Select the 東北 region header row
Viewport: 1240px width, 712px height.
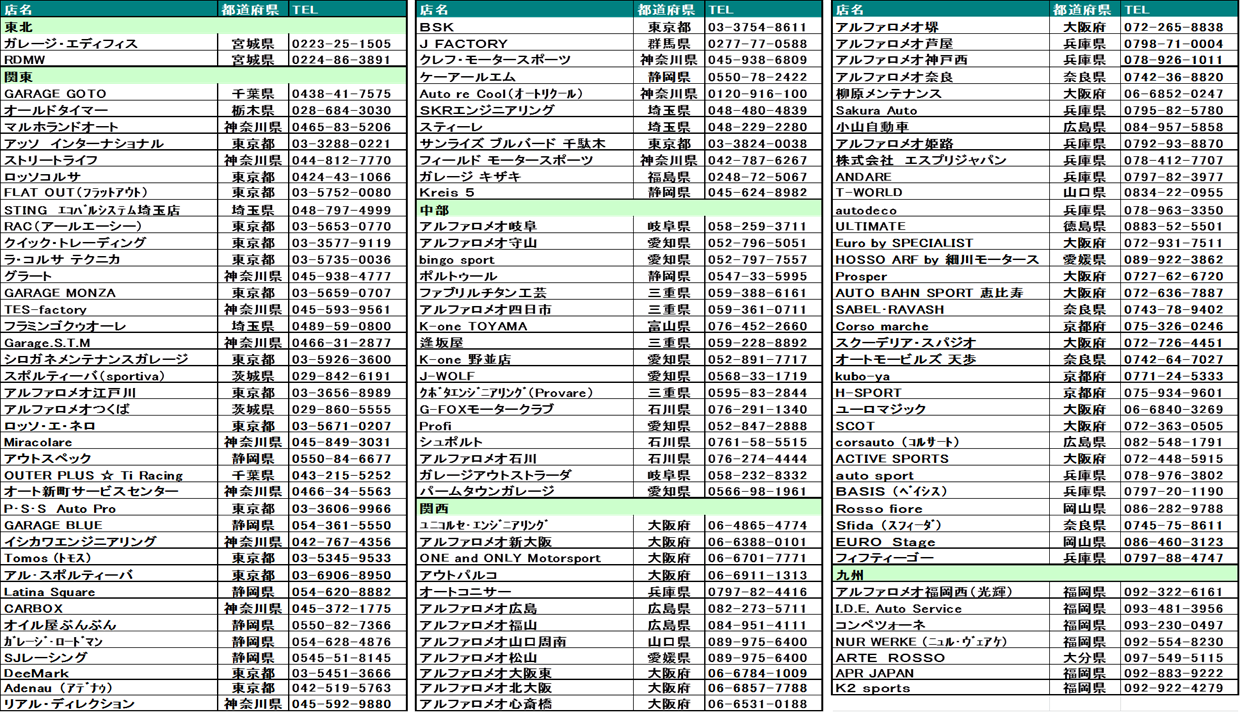(204, 27)
